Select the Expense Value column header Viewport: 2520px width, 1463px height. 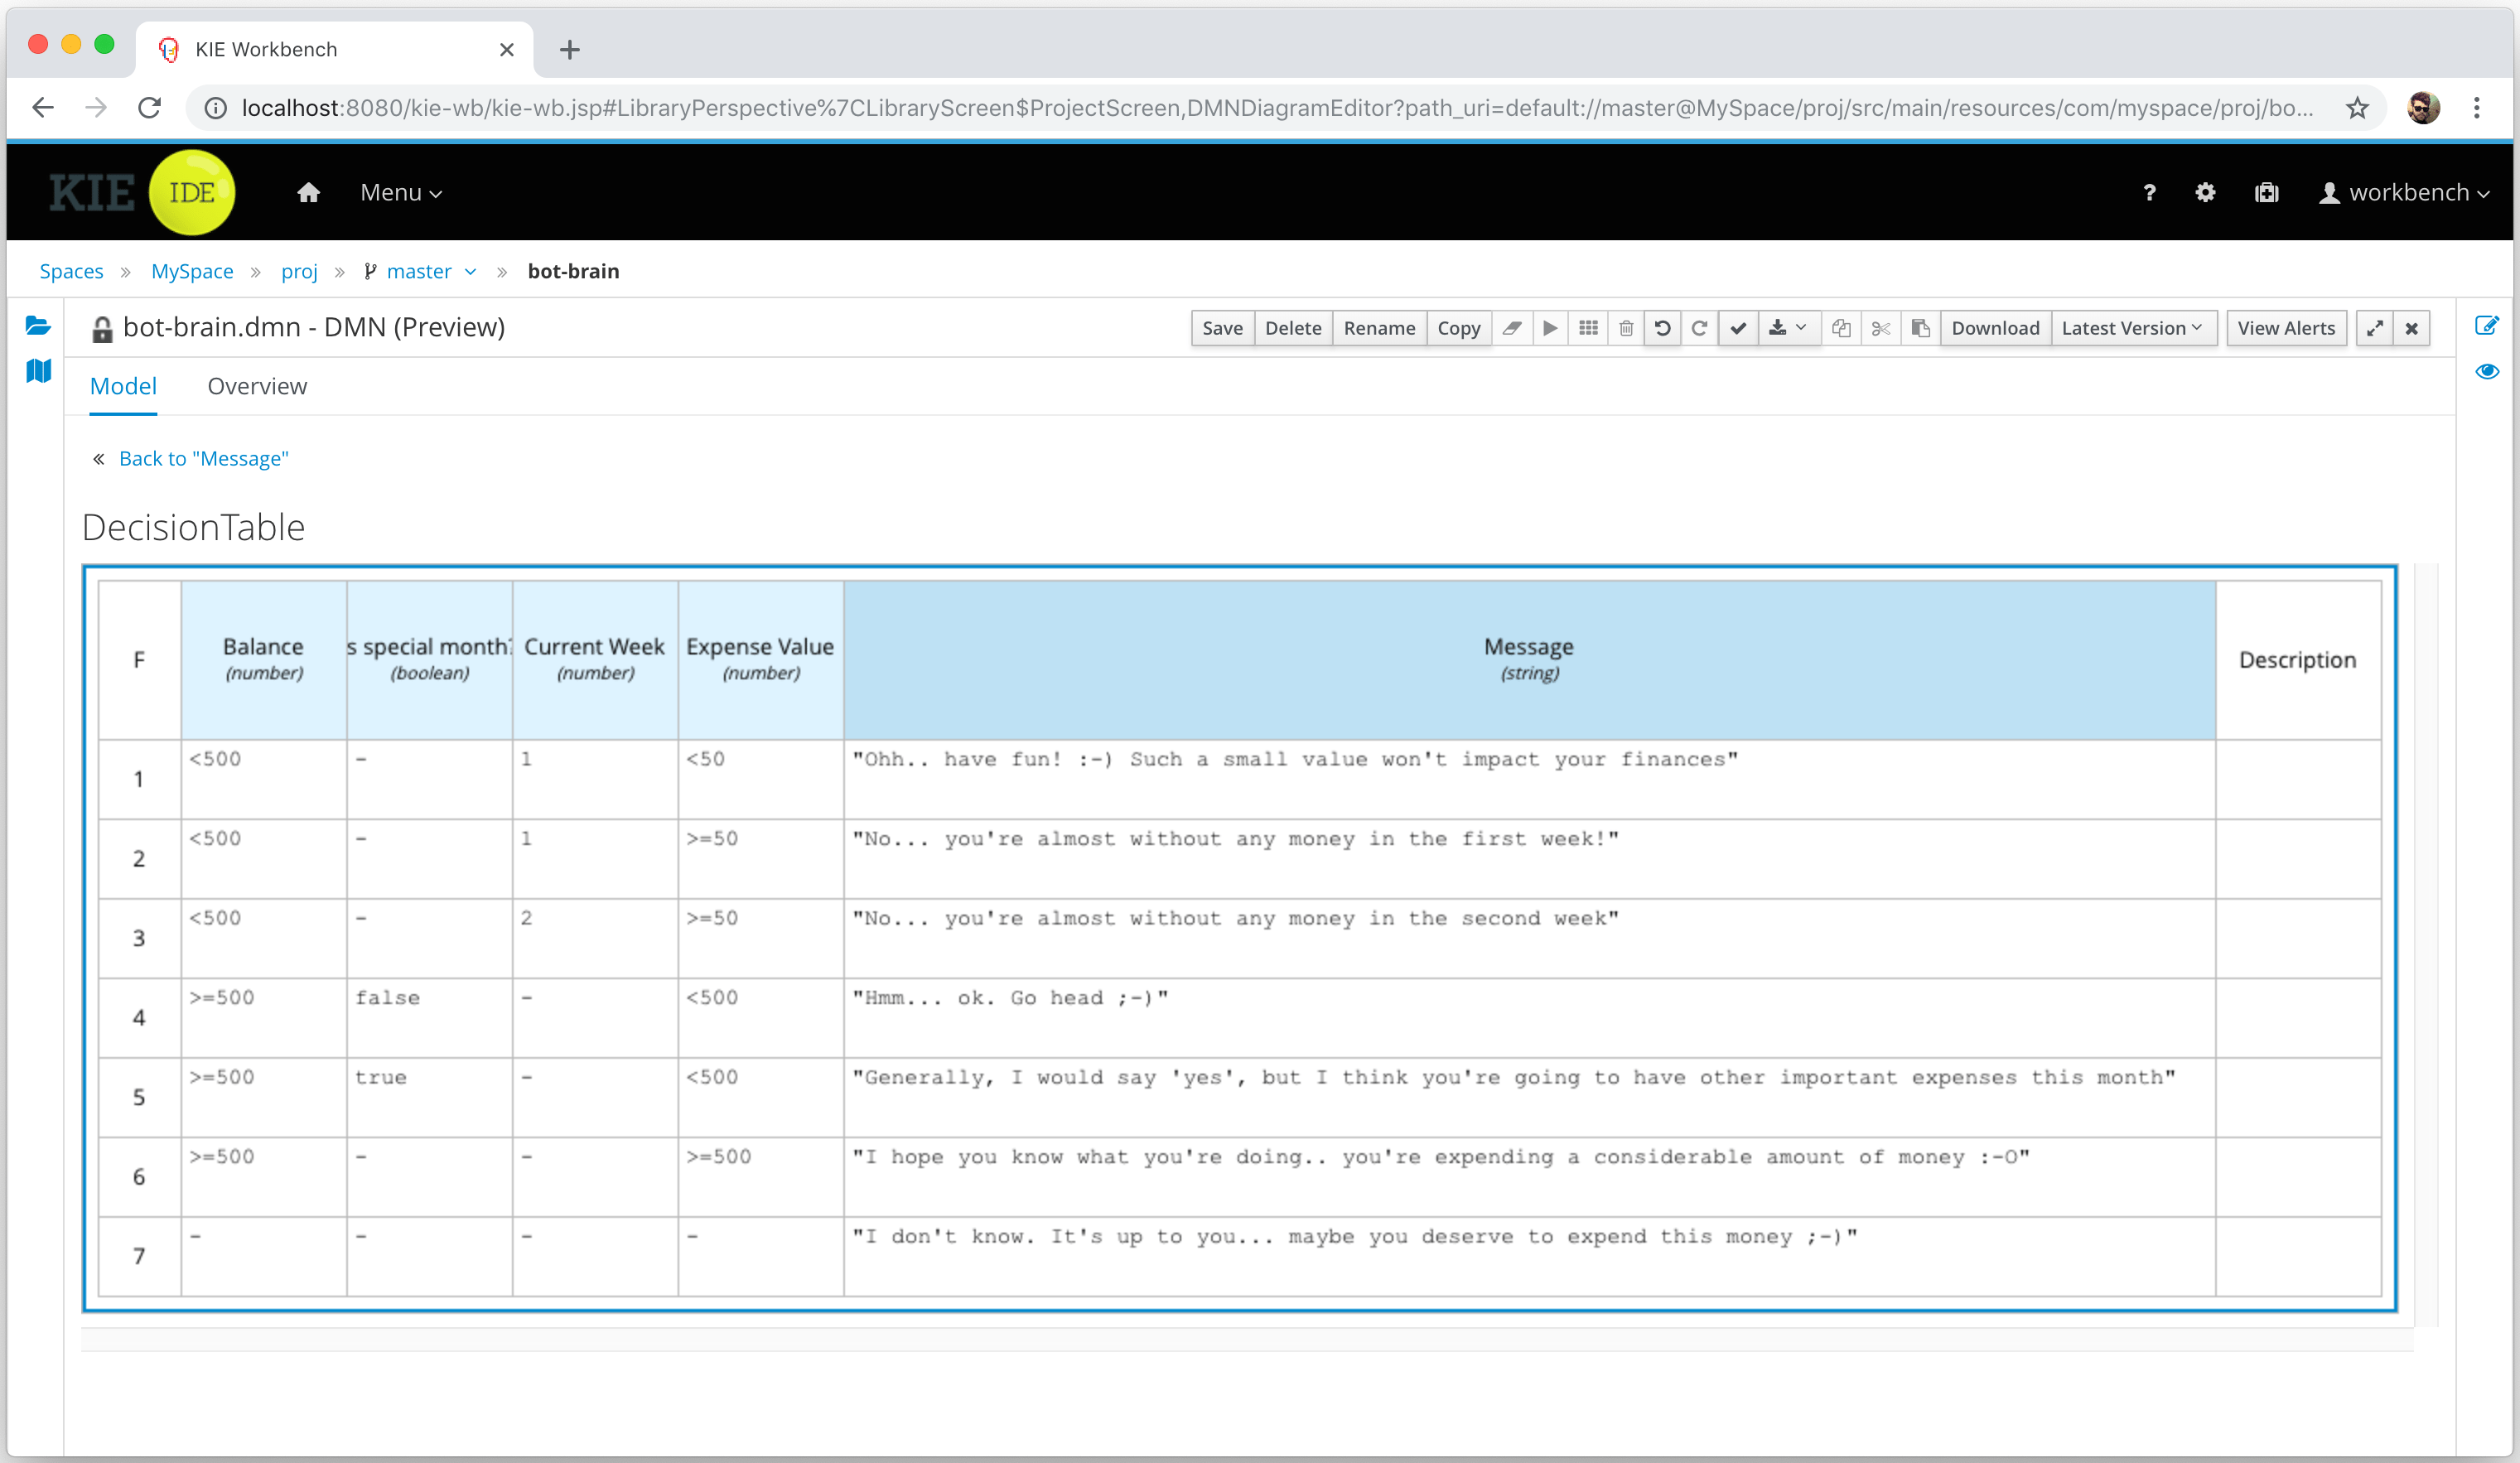[761, 660]
